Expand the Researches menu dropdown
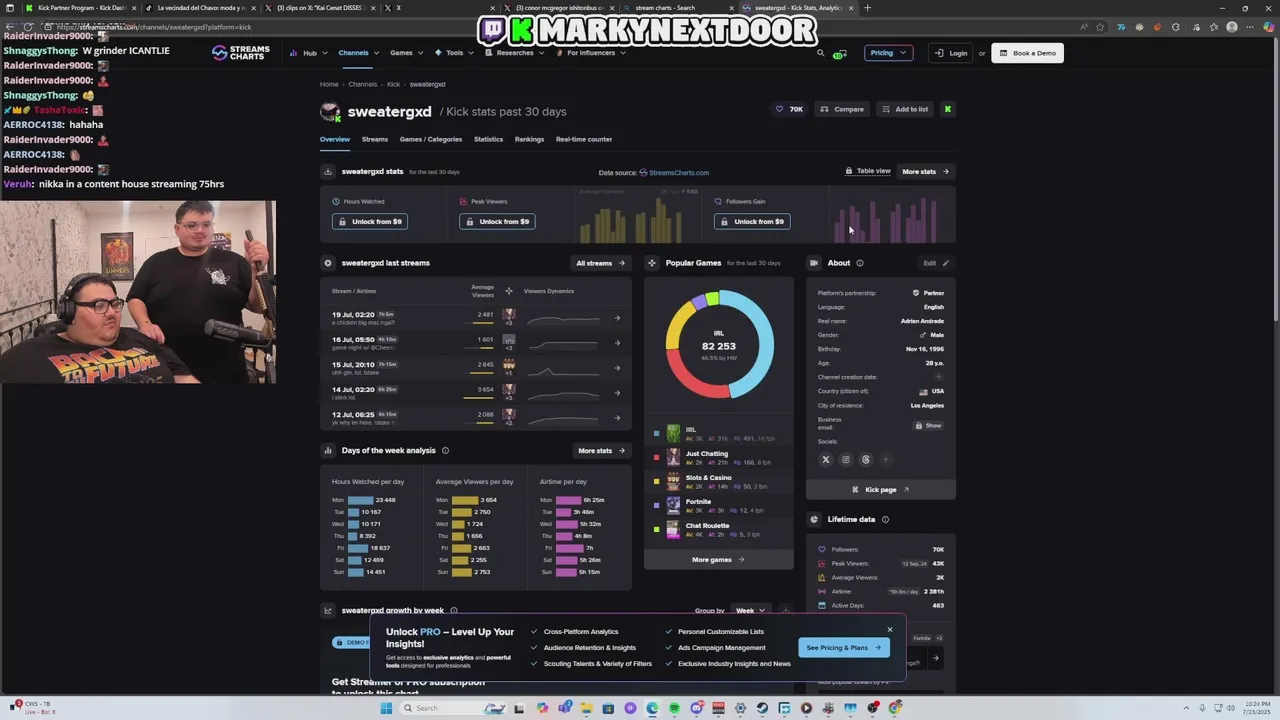 [515, 53]
